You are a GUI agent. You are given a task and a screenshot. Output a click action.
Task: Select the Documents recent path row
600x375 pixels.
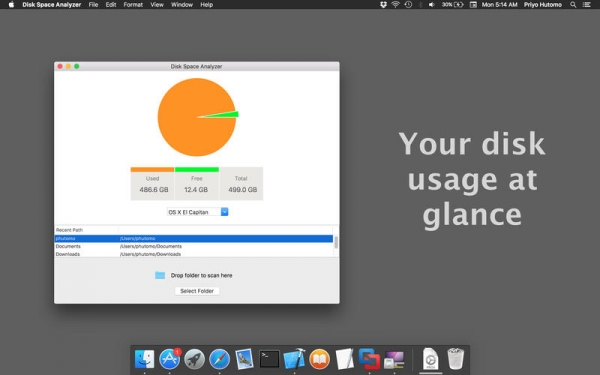pos(194,246)
